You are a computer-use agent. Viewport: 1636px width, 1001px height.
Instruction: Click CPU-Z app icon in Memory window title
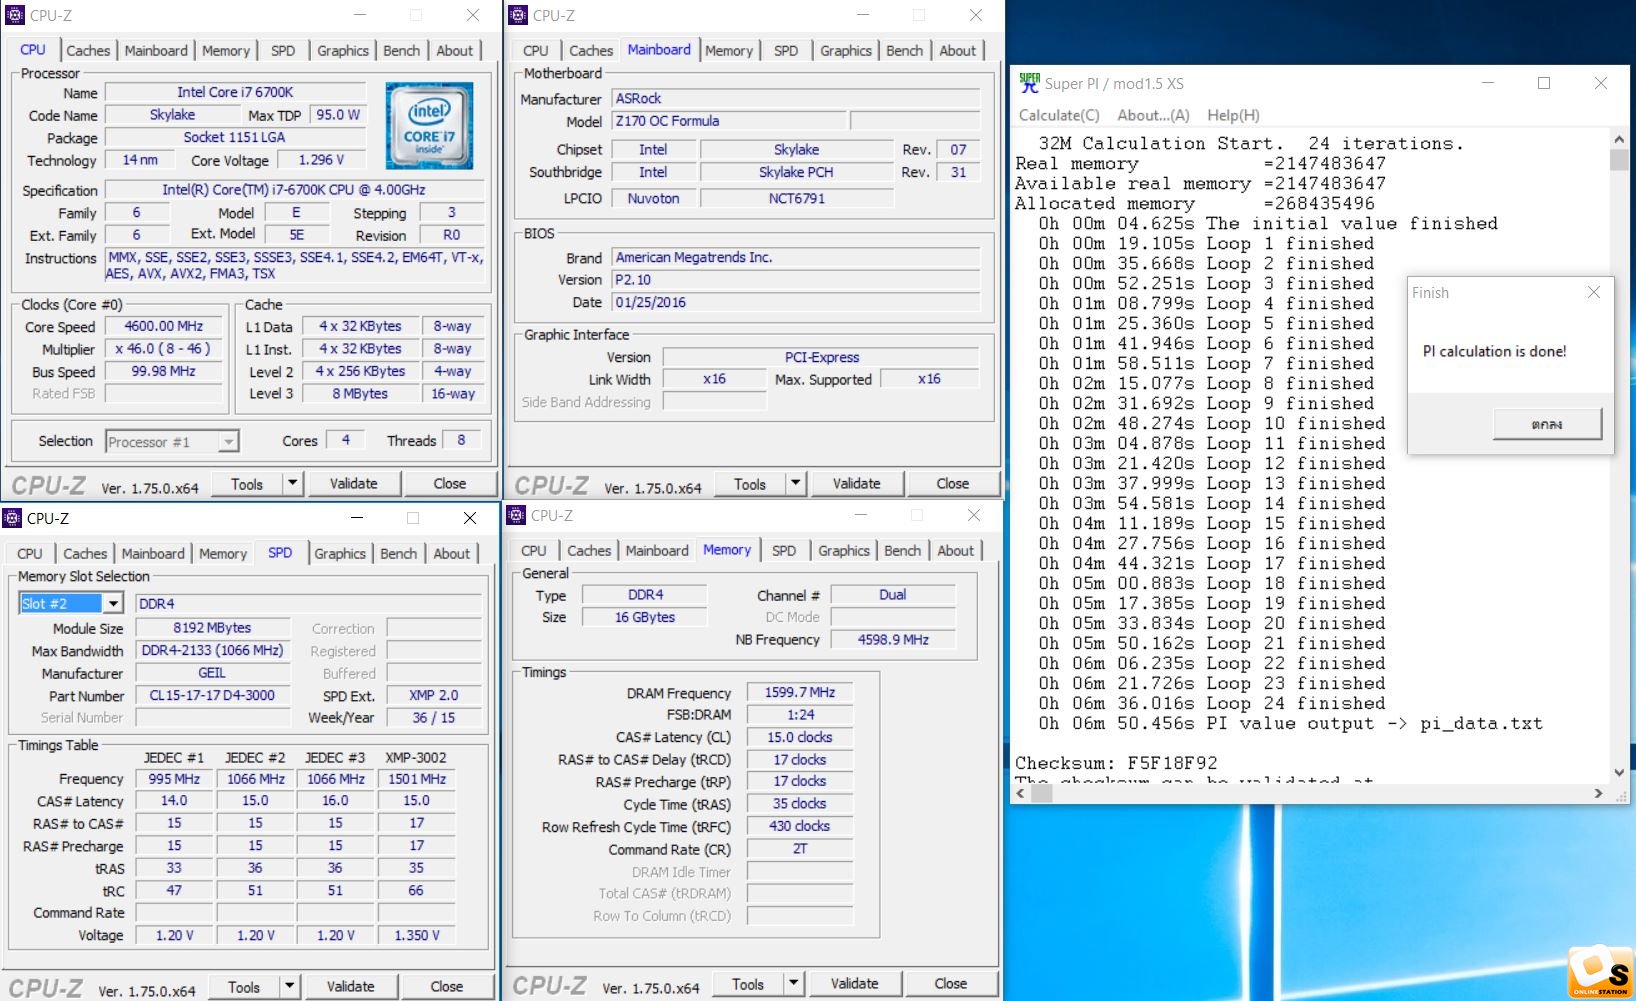click(x=516, y=515)
